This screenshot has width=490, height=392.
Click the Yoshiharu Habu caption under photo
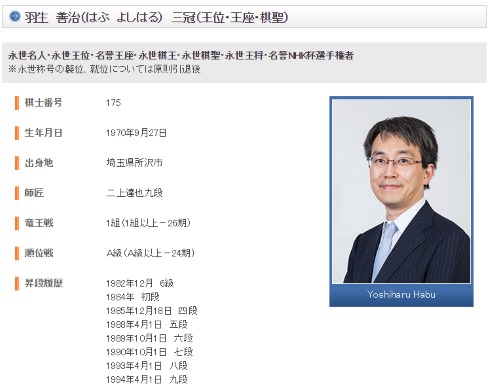[401, 294]
